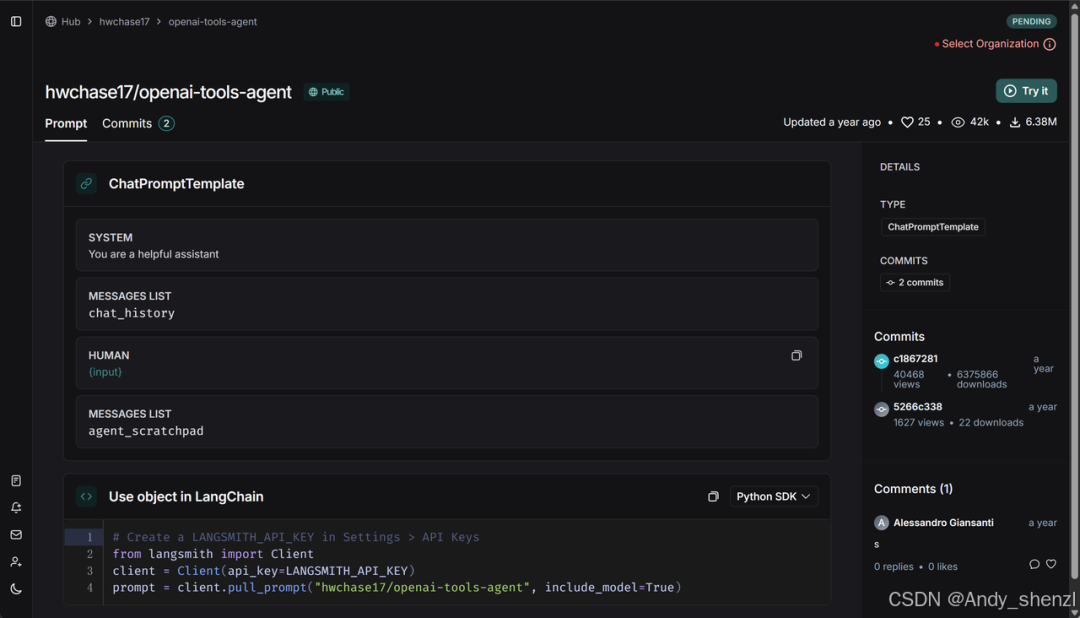Toggle dark mode moon icon
1080x618 pixels.
pos(16,589)
